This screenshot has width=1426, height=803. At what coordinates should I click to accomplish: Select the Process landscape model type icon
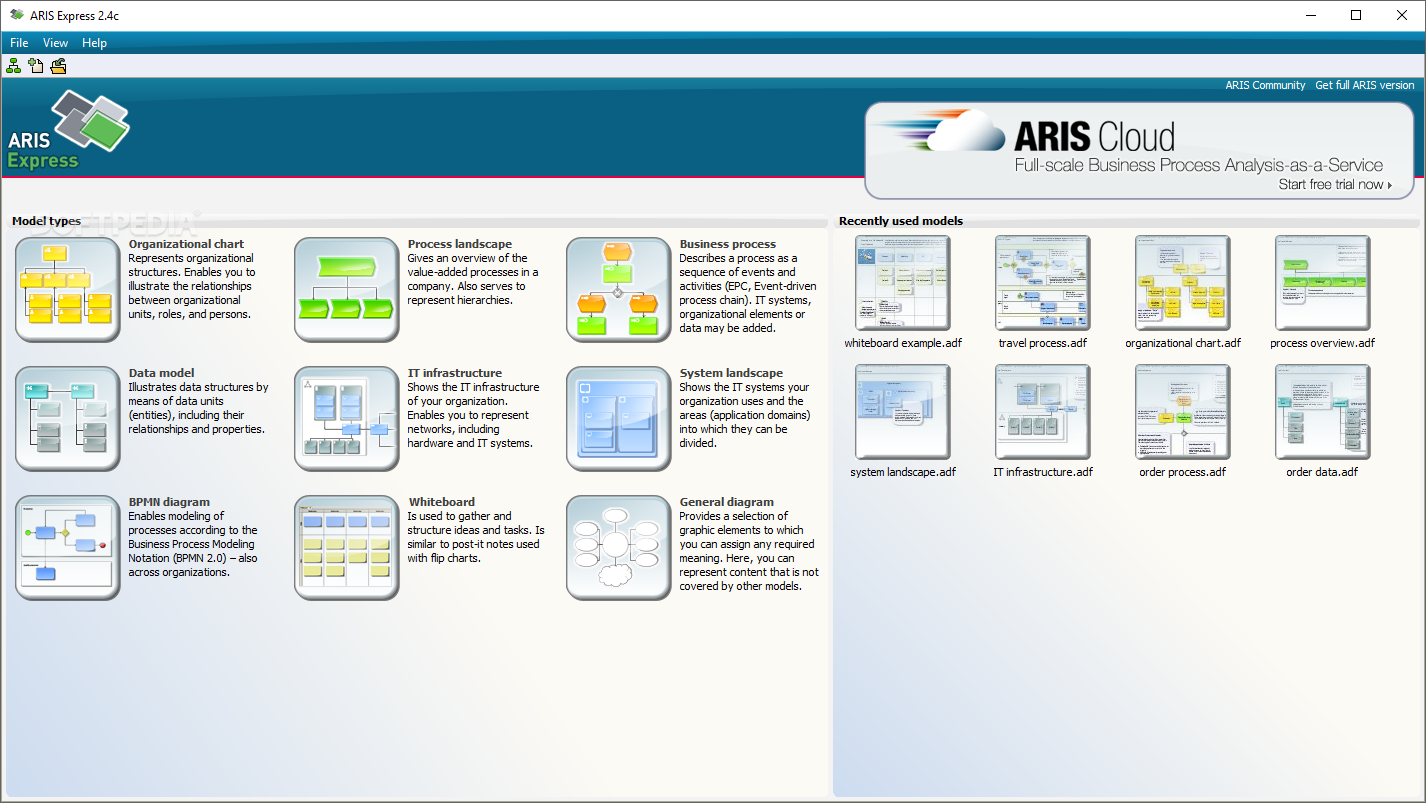[346, 290]
